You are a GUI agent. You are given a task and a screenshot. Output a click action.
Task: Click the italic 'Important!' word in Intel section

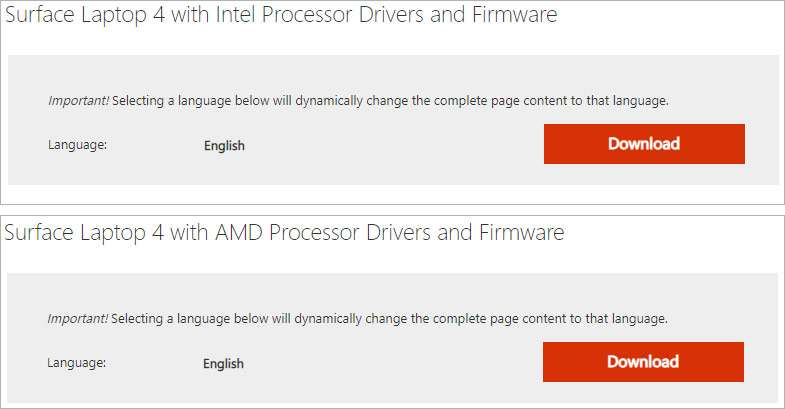[x=78, y=102]
